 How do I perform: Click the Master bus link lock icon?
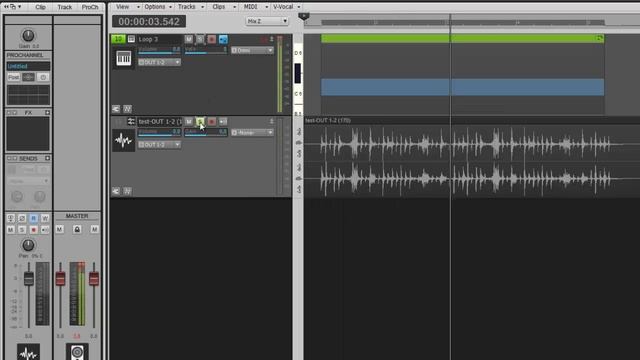pos(77,229)
